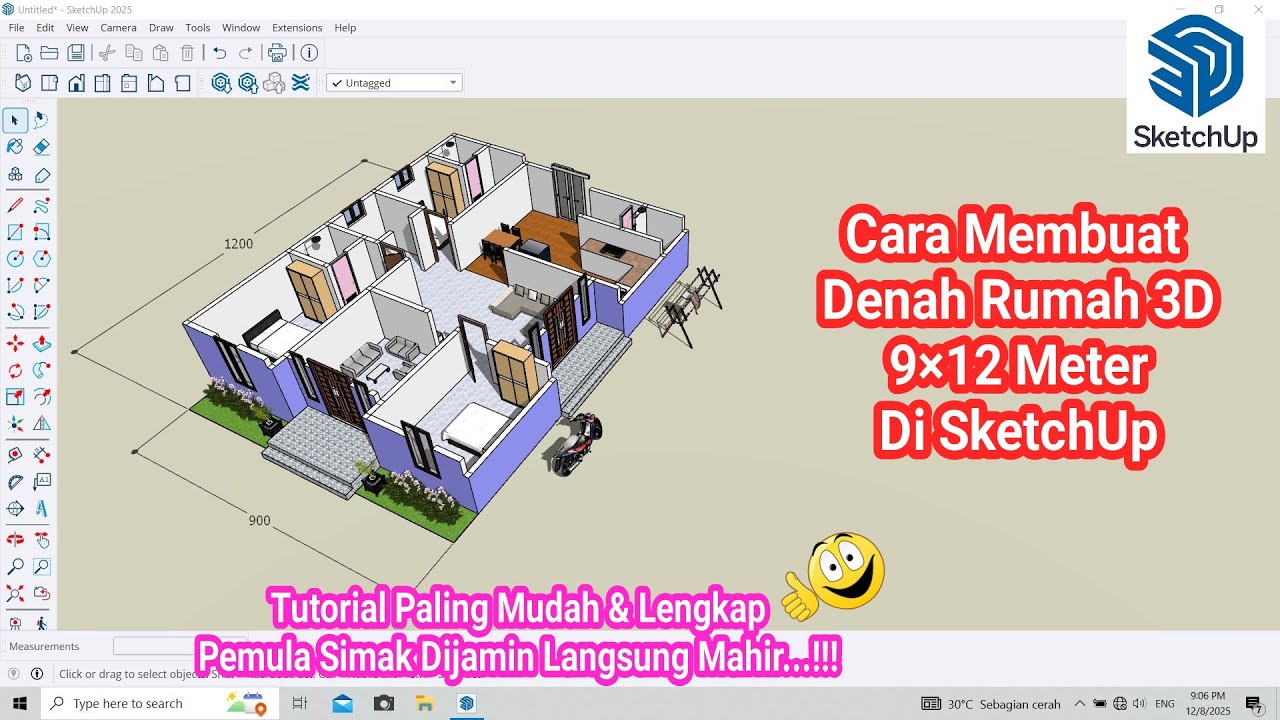Click the Measurements input box
Screen dimensions: 1280x720
click(180, 646)
